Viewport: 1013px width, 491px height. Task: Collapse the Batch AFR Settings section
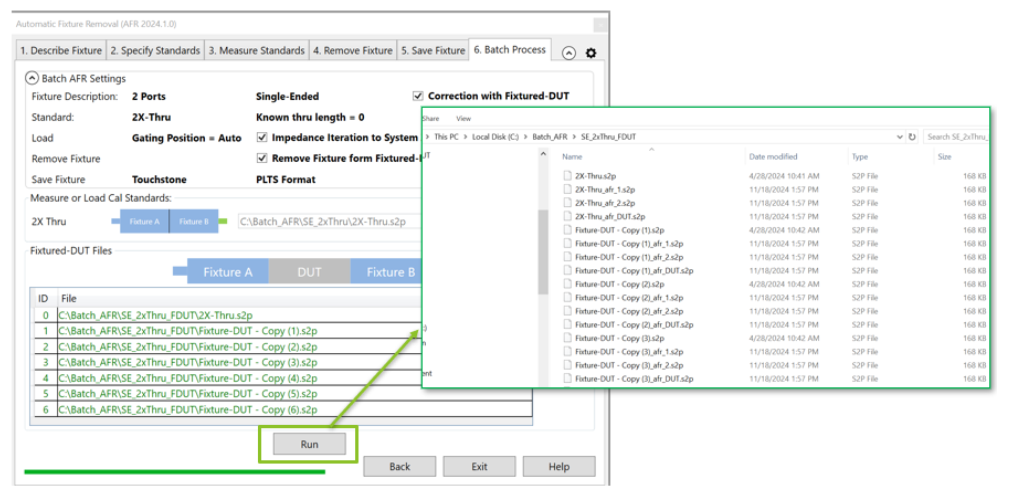tap(32, 78)
